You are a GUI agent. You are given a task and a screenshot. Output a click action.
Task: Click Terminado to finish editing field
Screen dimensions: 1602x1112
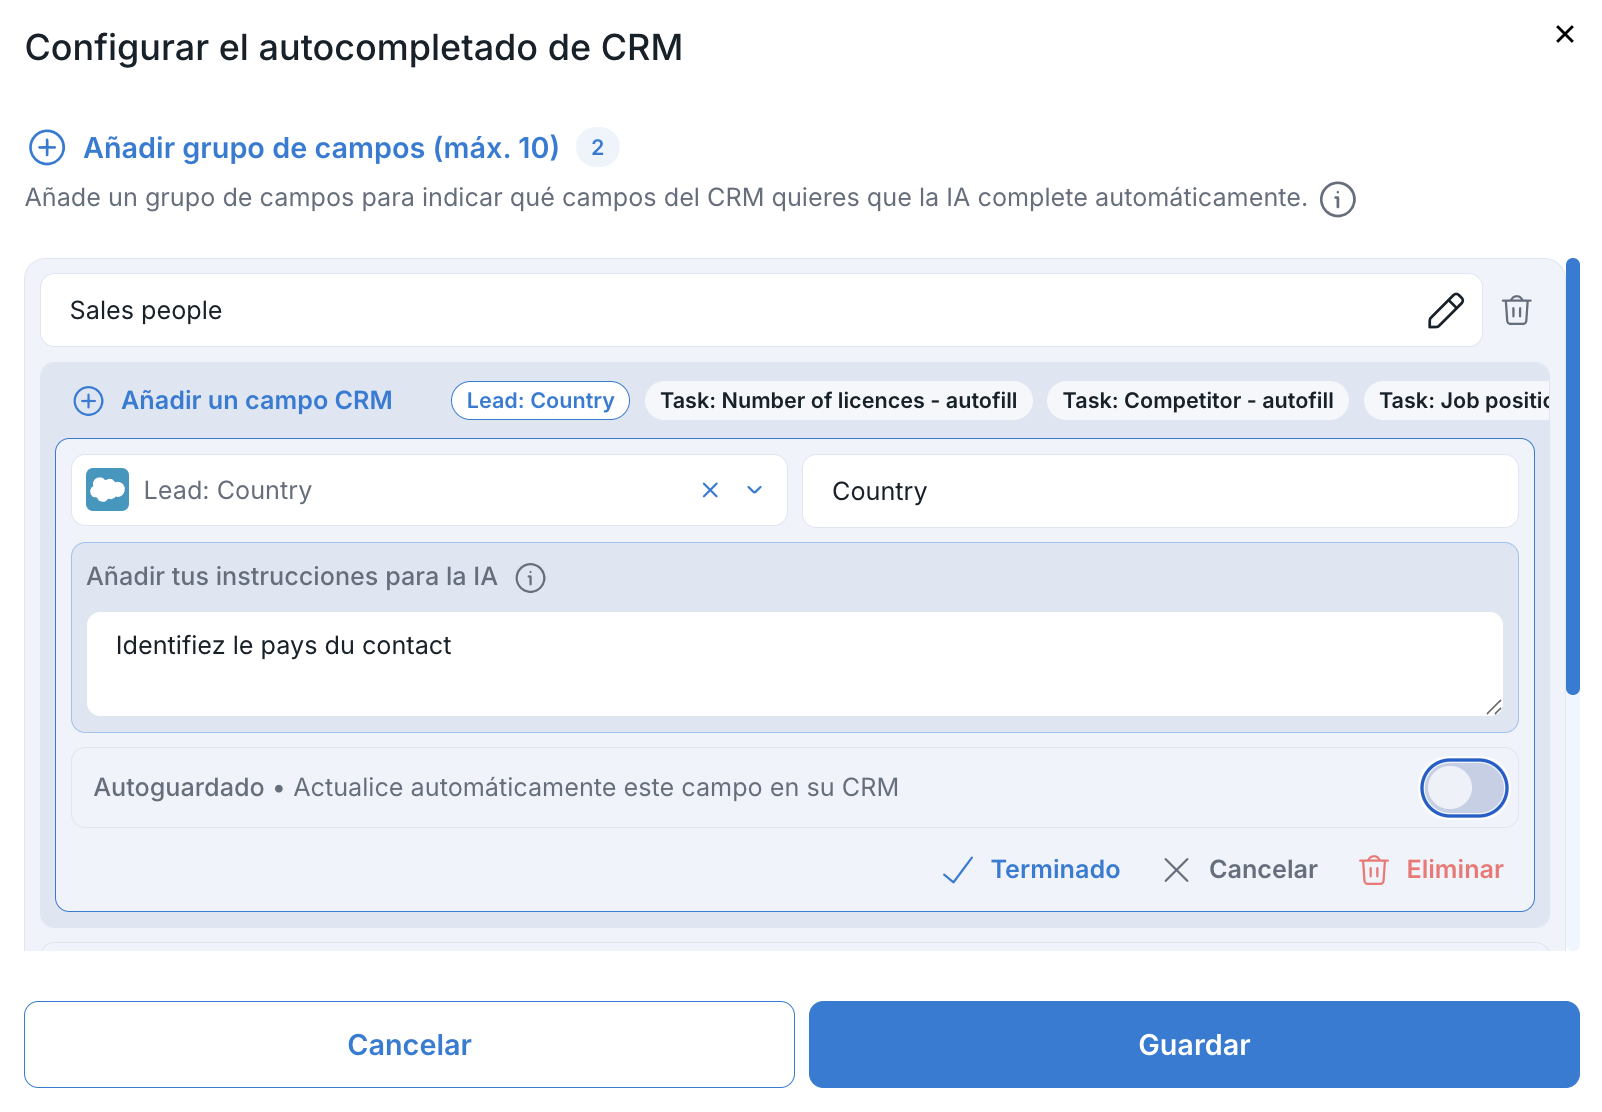[1032, 870]
